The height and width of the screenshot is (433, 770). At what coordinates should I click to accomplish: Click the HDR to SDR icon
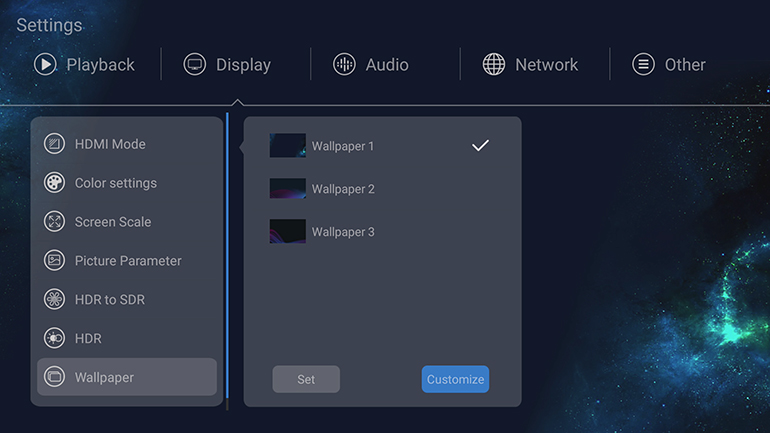click(x=55, y=300)
